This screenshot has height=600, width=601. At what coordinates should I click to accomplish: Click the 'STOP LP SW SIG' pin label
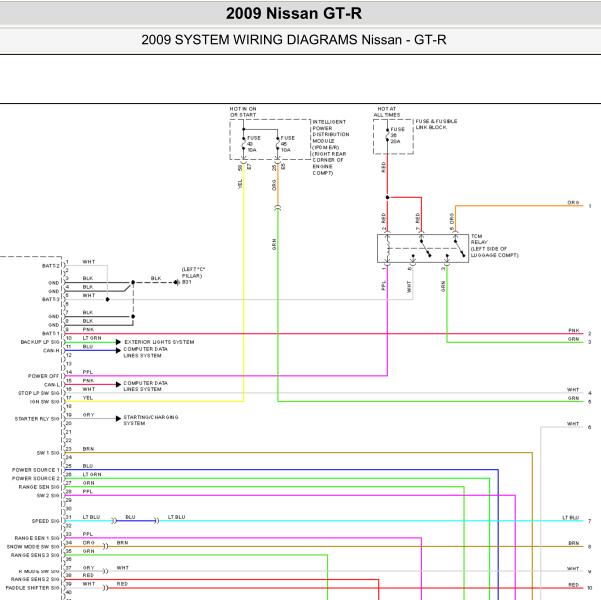(39, 393)
